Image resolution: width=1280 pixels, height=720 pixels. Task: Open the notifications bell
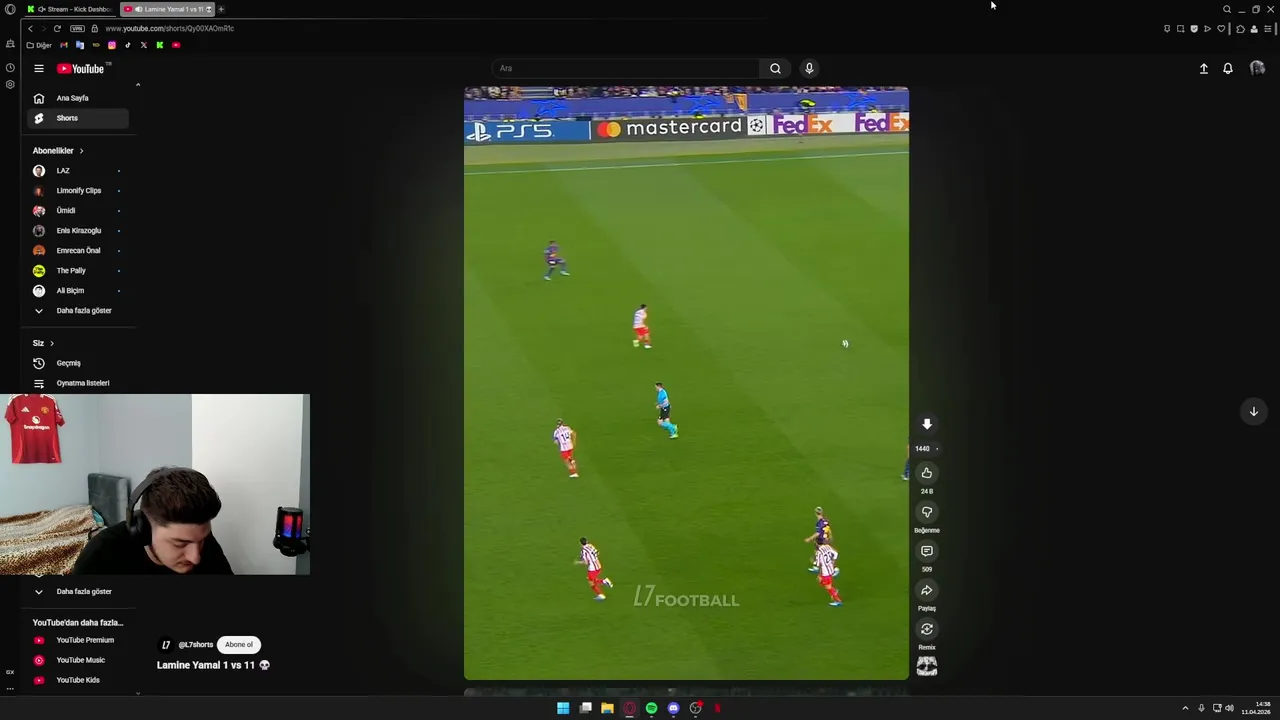1228,69
